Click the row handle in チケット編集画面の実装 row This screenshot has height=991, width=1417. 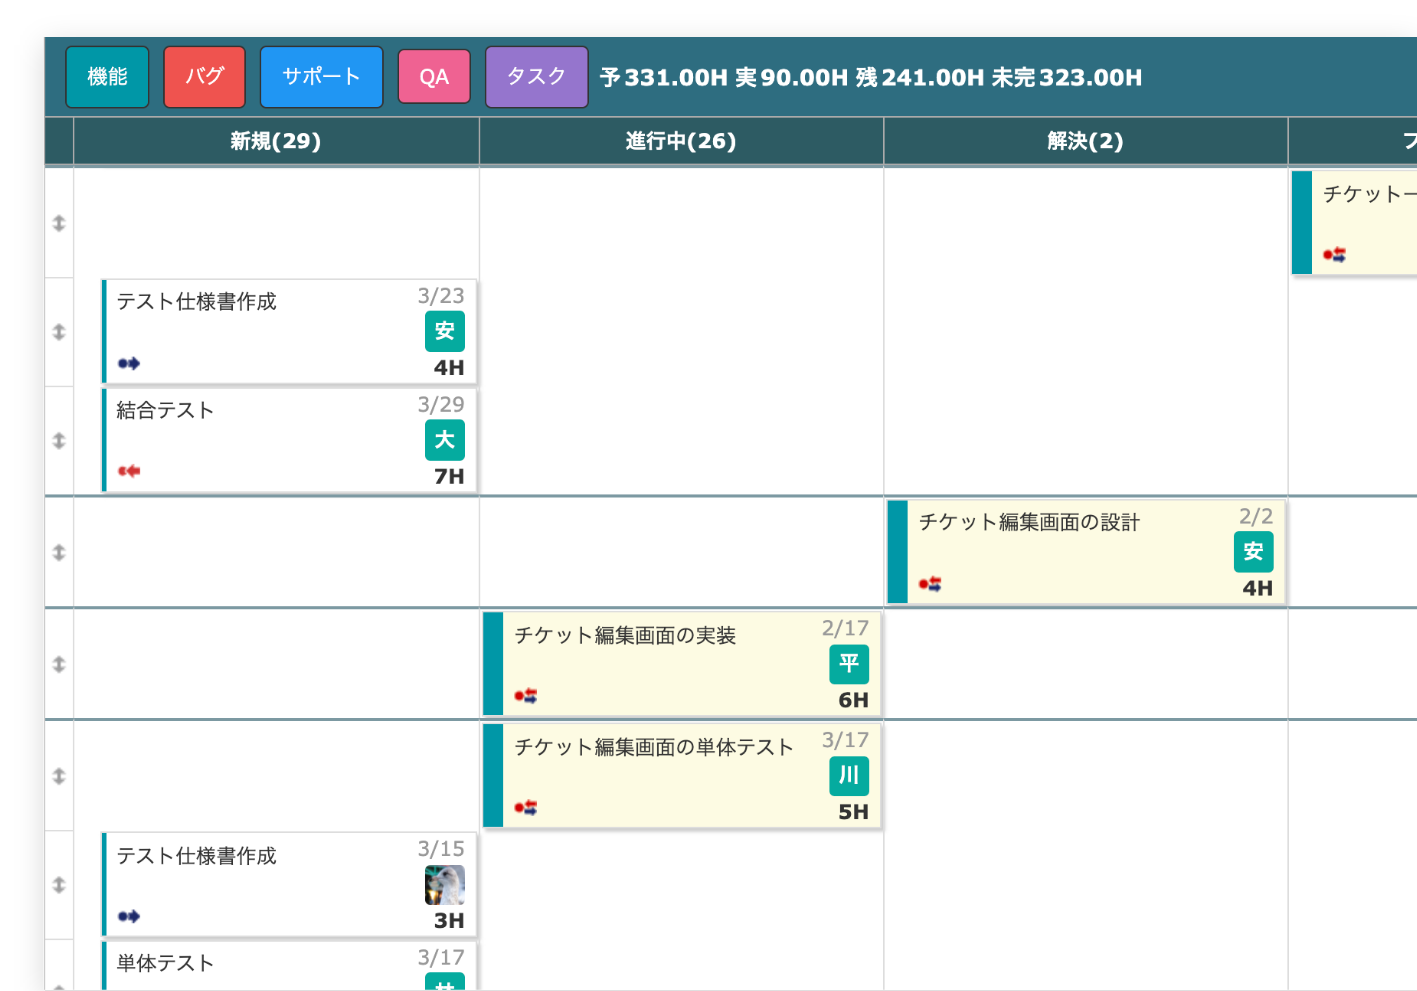(x=59, y=664)
